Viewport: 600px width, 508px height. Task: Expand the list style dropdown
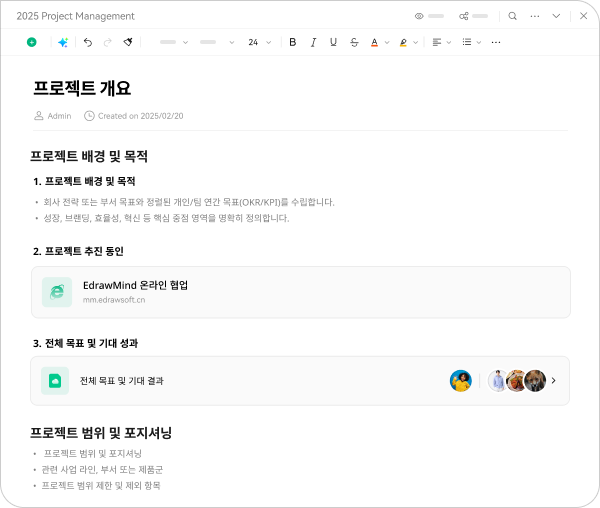click(x=479, y=42)
